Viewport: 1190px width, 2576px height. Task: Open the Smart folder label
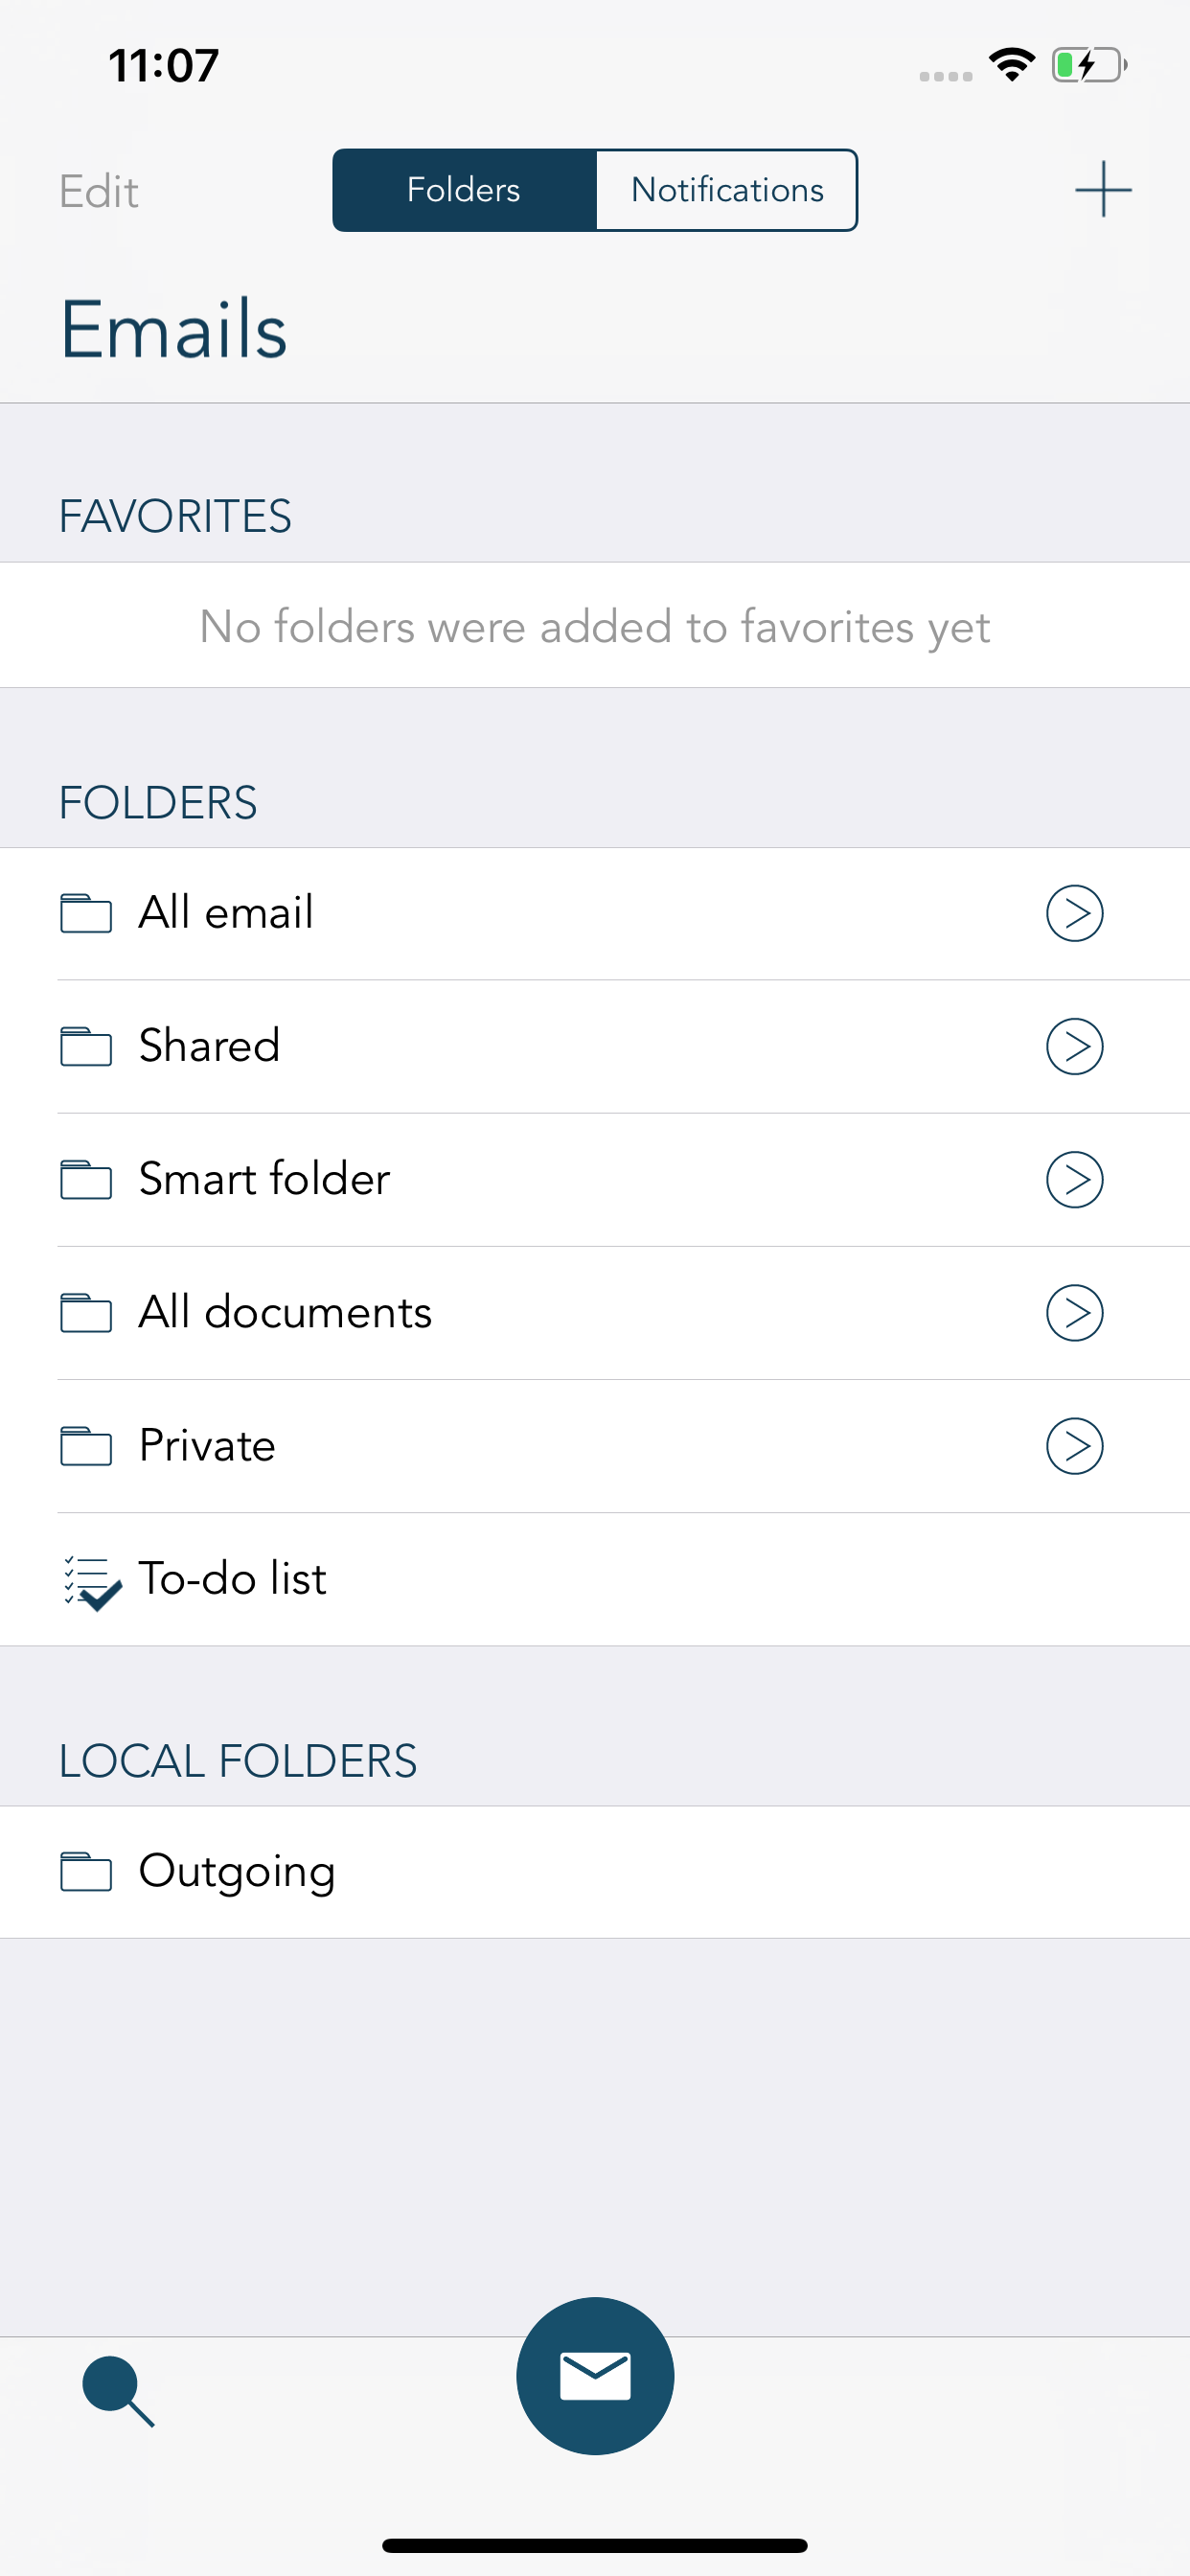point(264,1179)
